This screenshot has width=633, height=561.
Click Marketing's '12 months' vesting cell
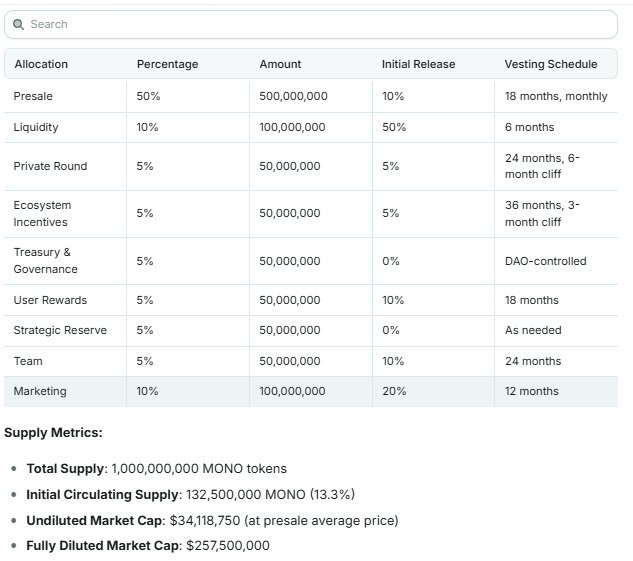556,391
